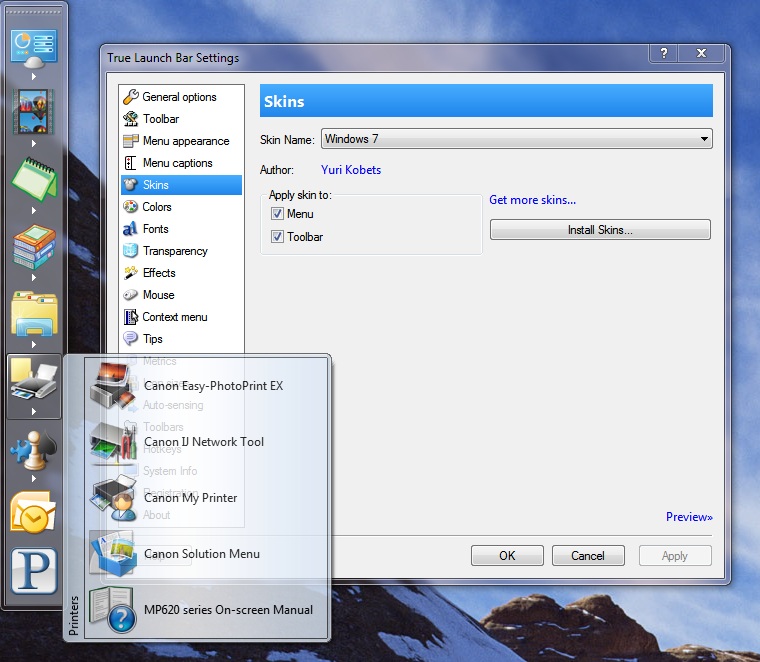The width and height of the screenshot is (760, 662).
Task: Click the Tips speech bubble icon
Action: click(130, 339)
